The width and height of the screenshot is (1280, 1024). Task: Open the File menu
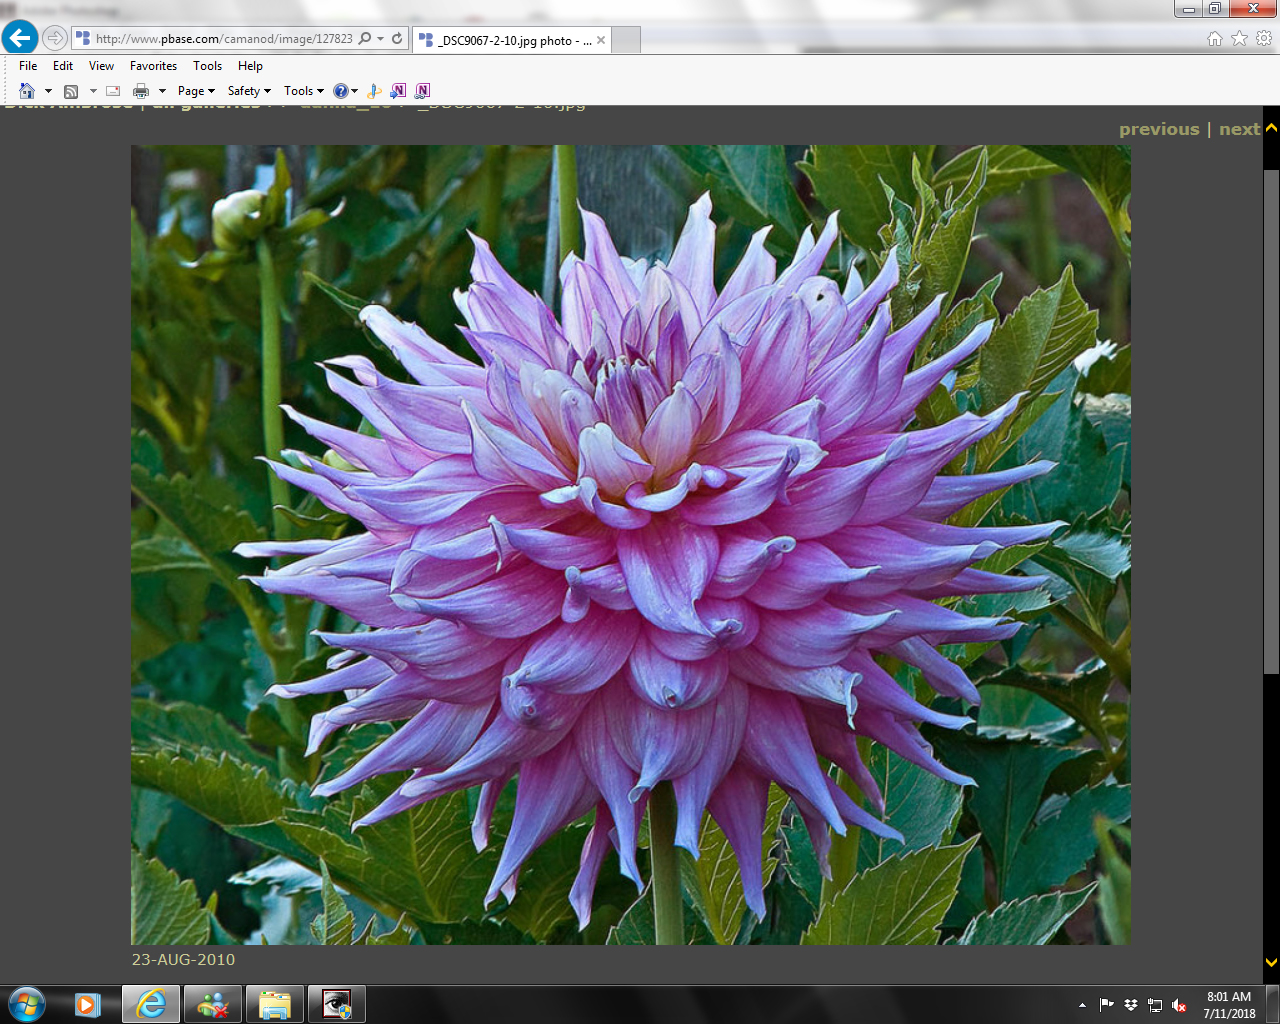coord(28,66)
